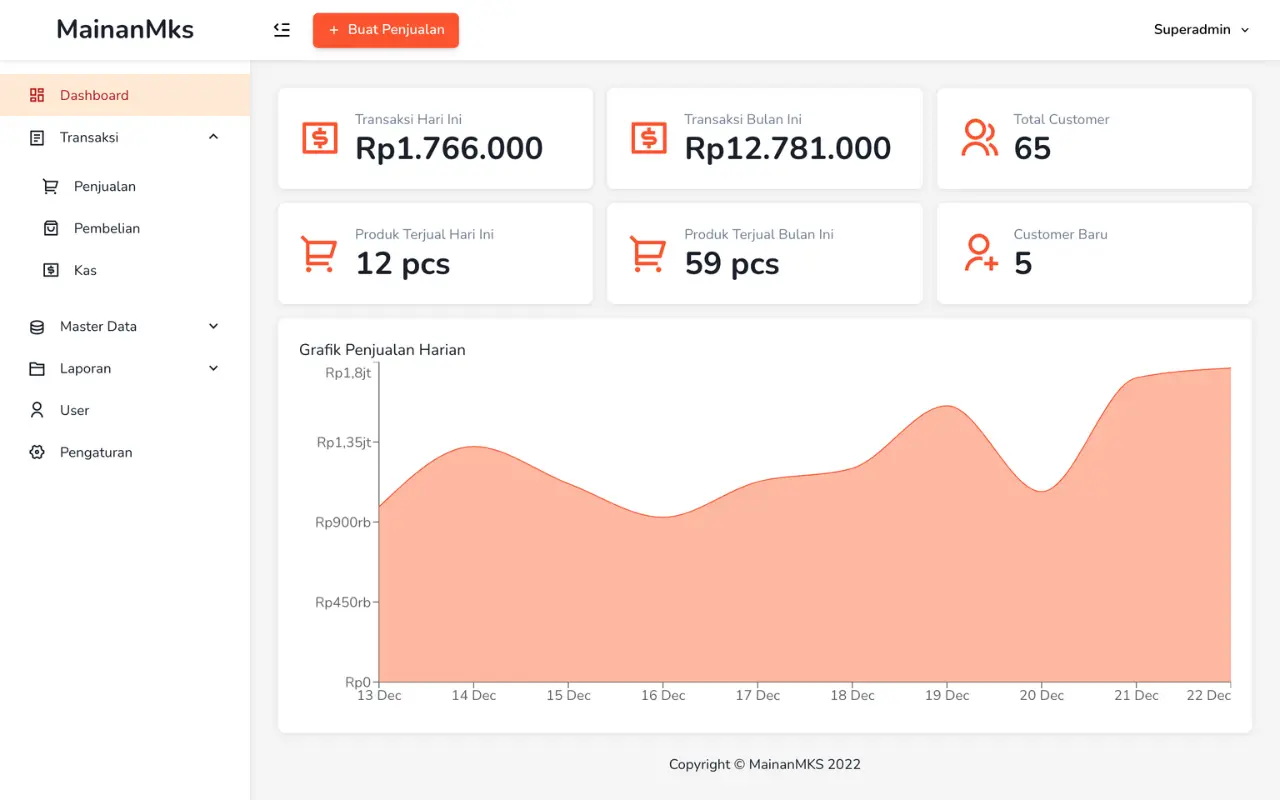
Task: Open the Superadmin account dropdown
Action: pos(1201,30)
